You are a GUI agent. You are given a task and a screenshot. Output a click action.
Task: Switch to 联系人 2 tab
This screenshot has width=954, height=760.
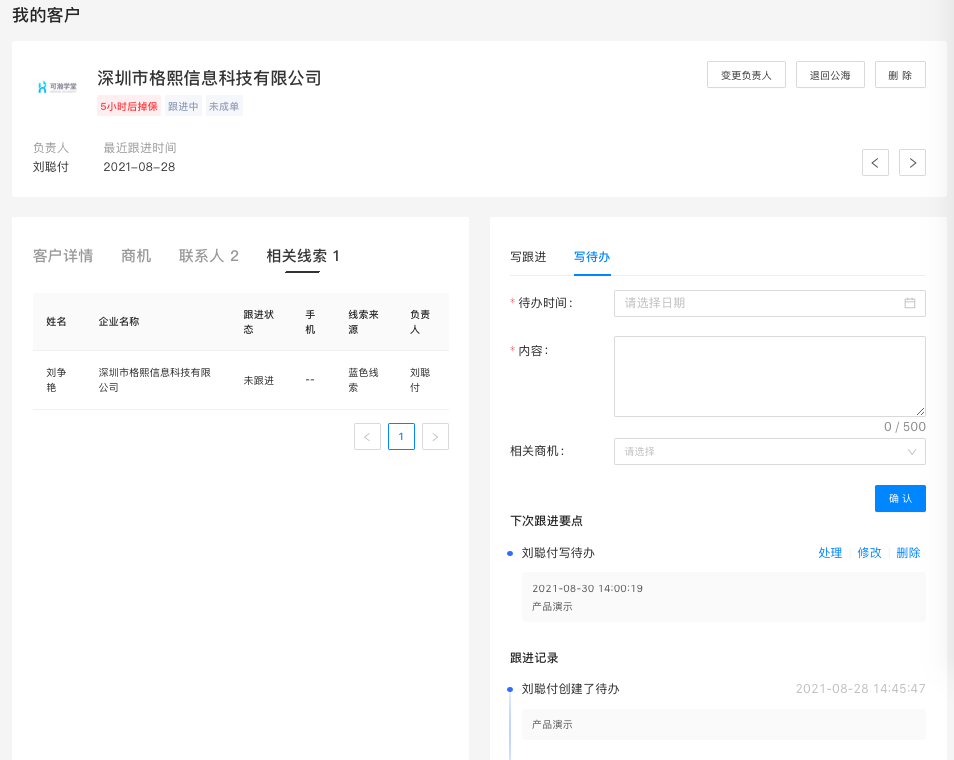[209, 256]
